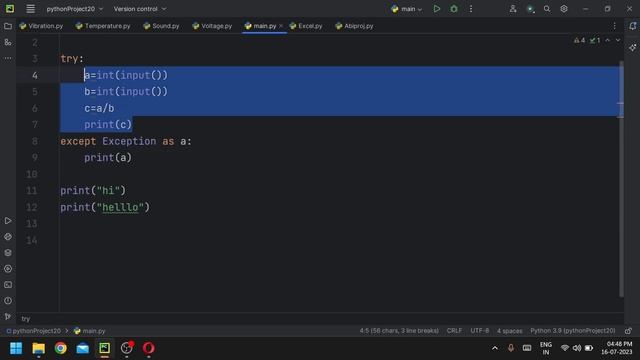Open Code With Me user icon

click(513, 9)
